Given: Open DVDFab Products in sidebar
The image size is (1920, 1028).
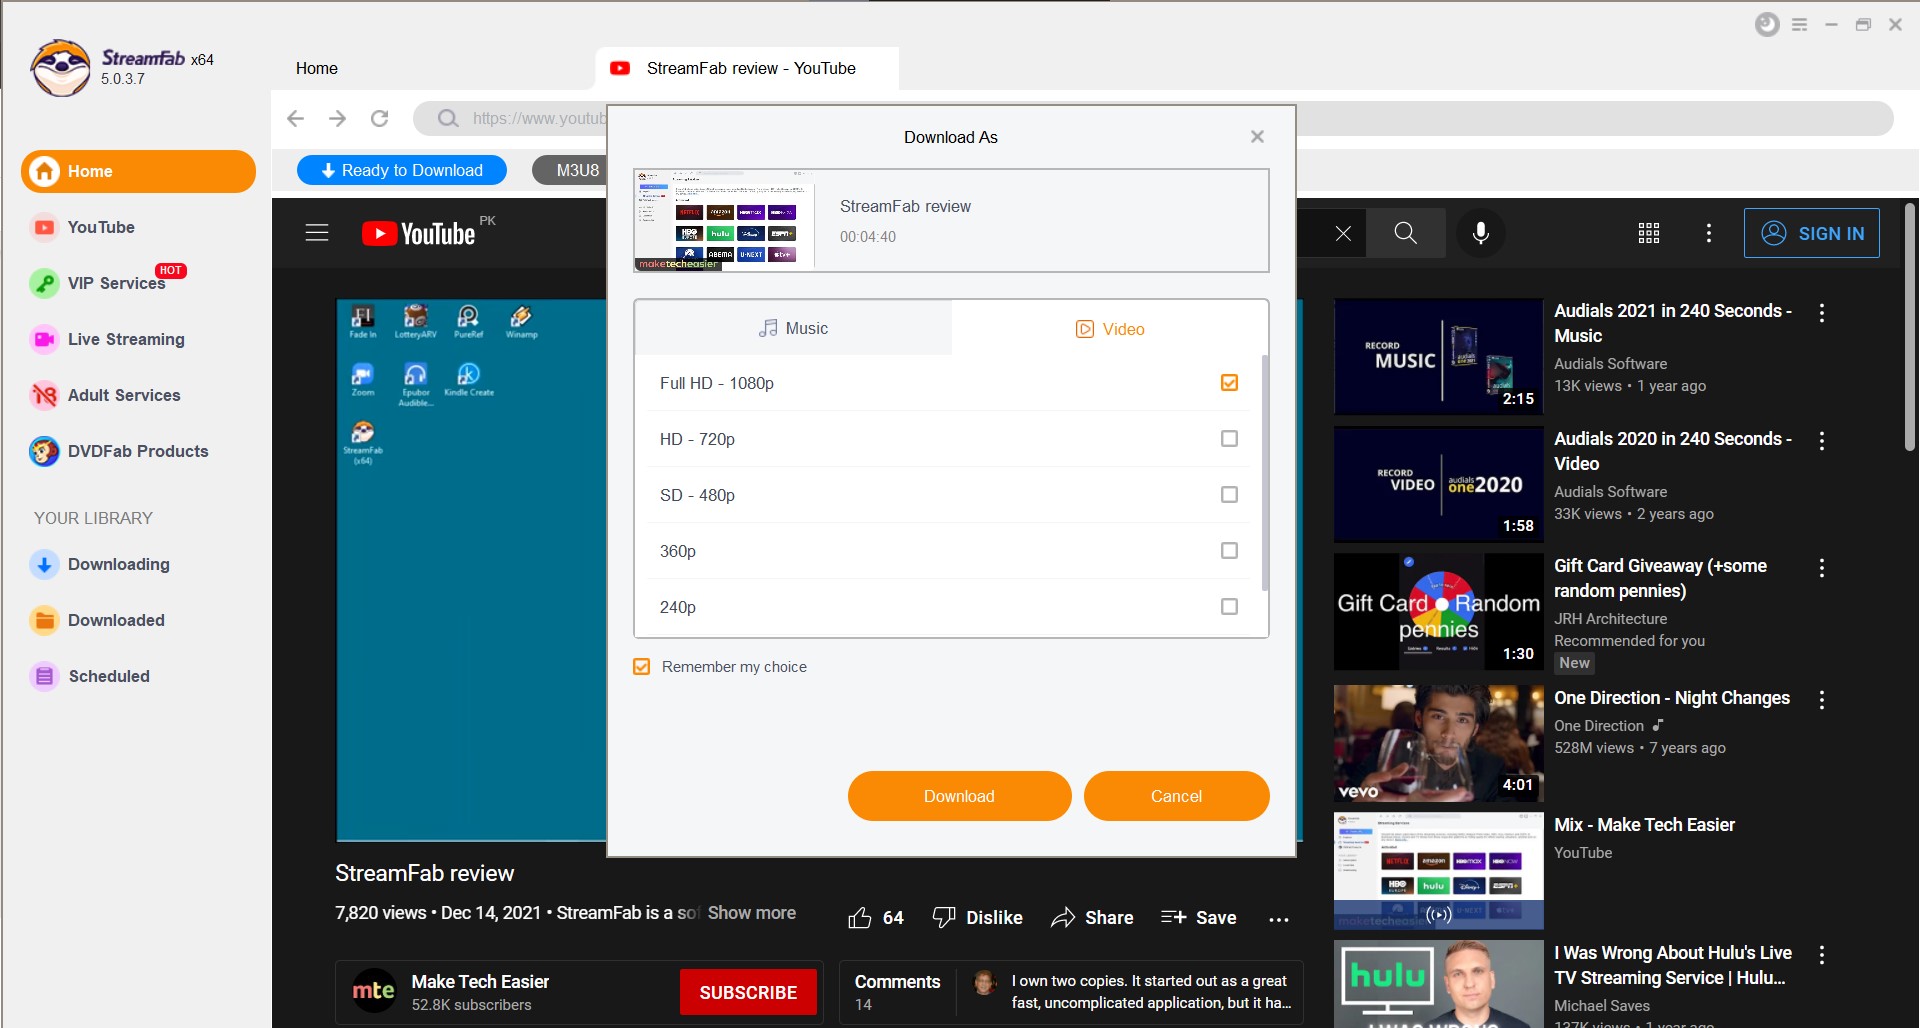Looking at the screenshot, I should pyautogui.click(x=120, y=451).
